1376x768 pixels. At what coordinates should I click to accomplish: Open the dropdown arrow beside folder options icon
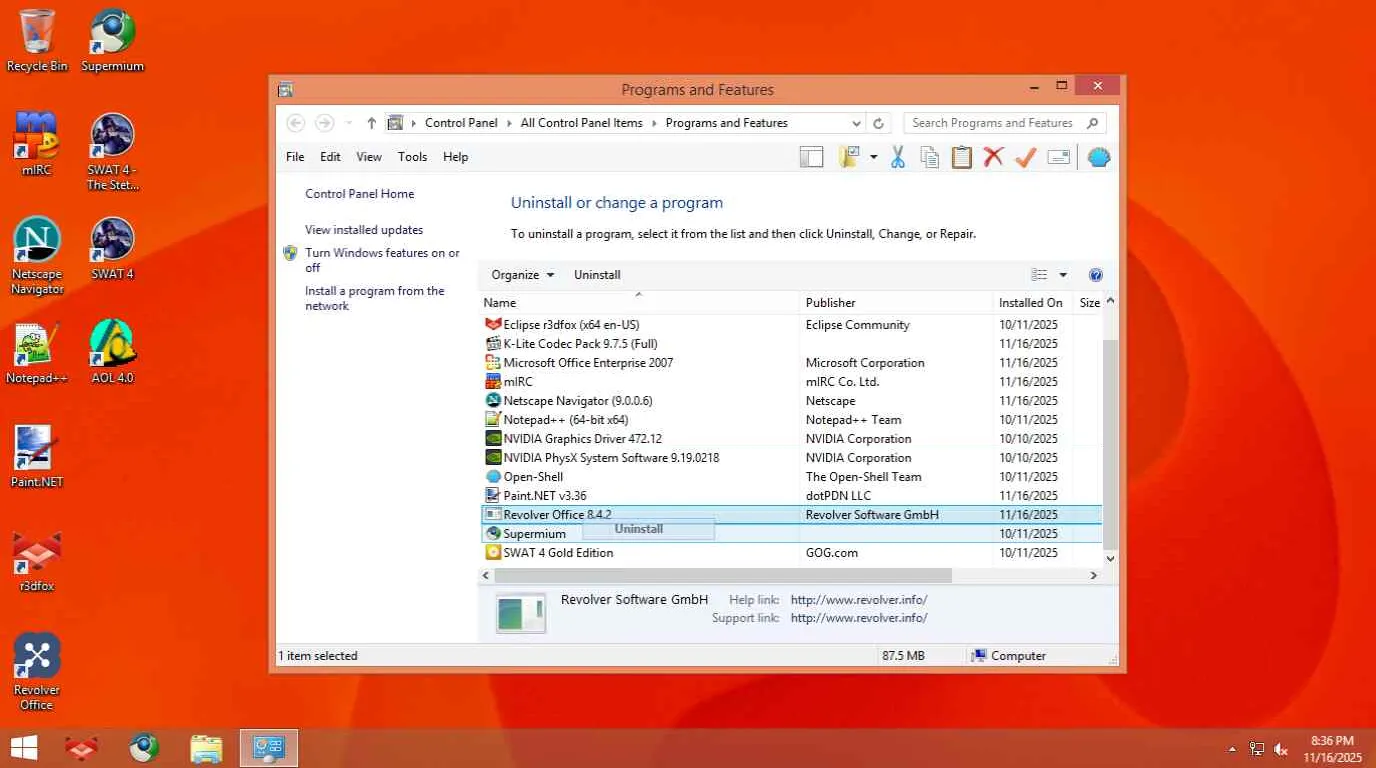(873, 157)
